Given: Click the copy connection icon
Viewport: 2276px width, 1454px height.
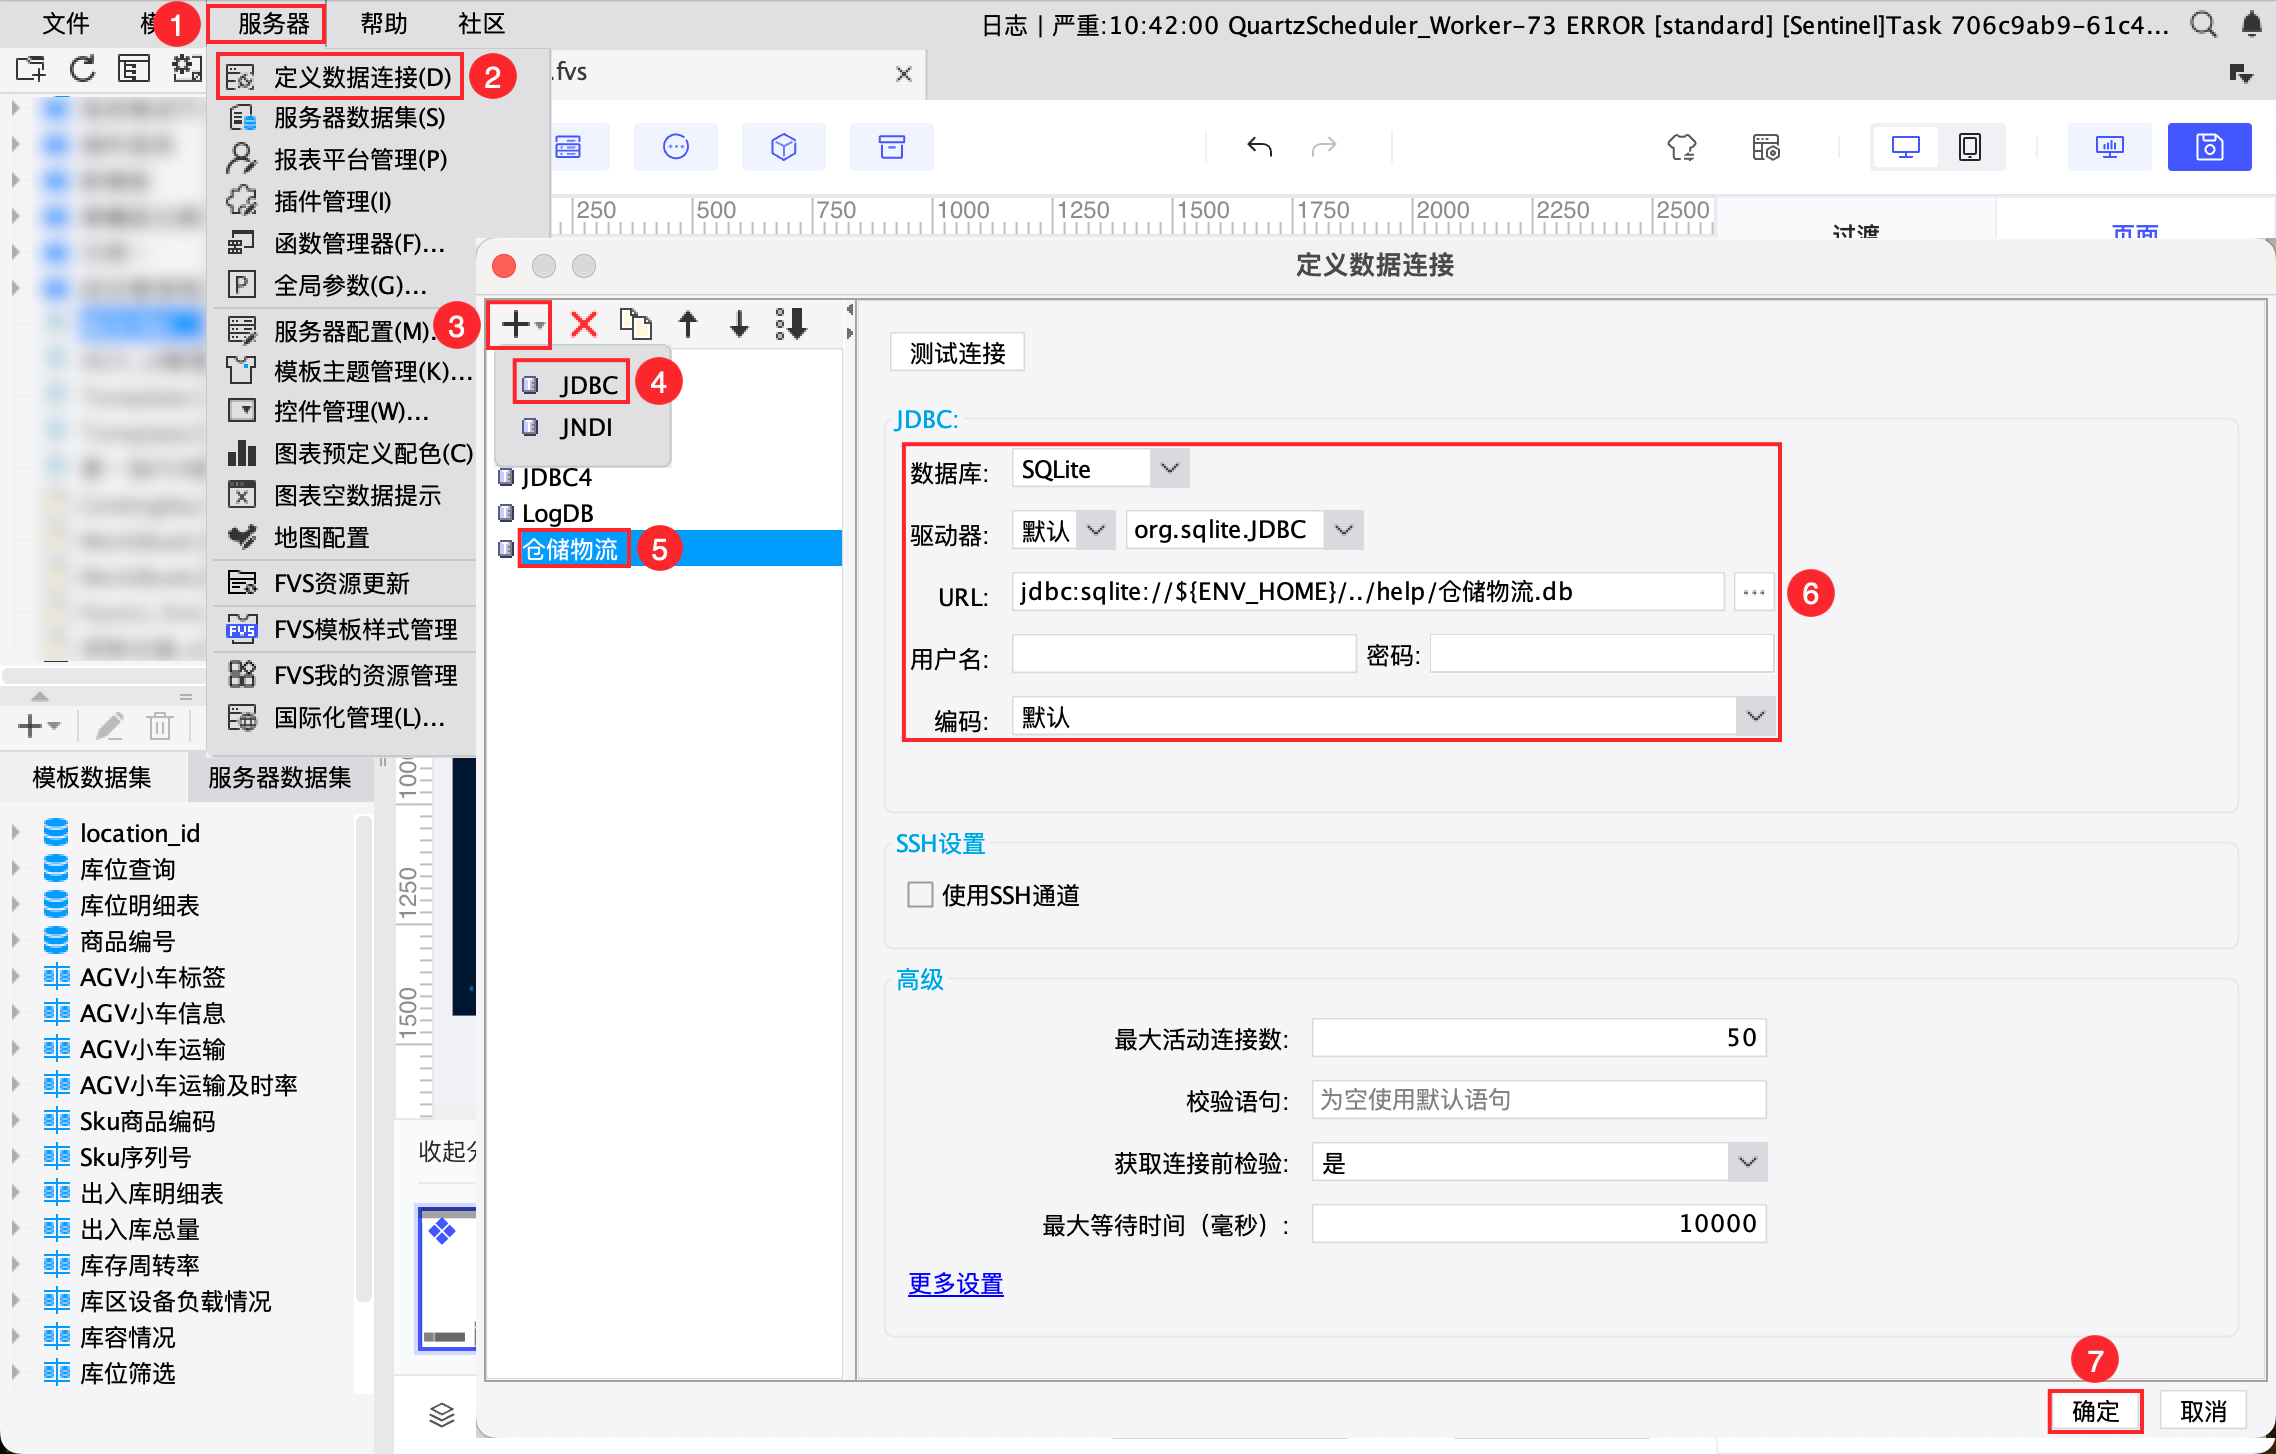Looking at the screenshot, I should click(635, 324).
